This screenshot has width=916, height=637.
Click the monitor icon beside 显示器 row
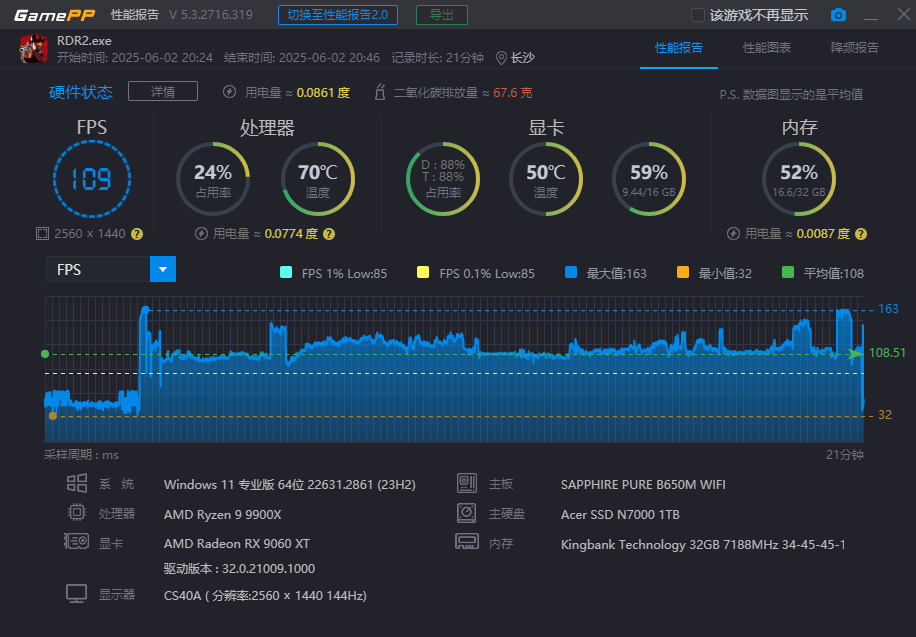point(77,593)
